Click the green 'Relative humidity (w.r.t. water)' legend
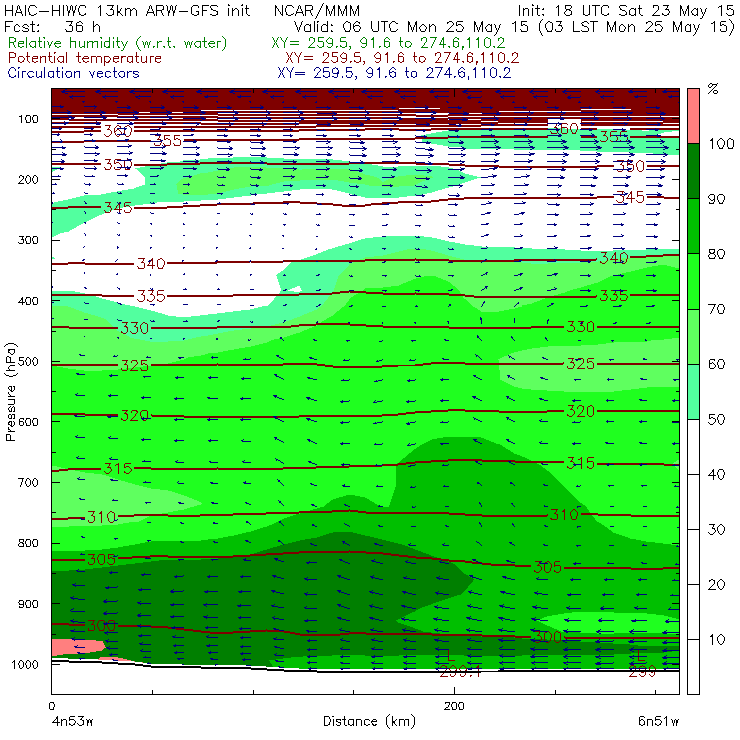 [x=118, y=43]
